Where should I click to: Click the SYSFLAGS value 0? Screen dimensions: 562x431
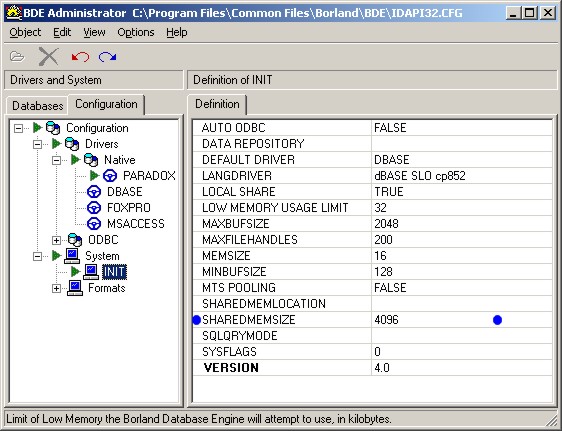(377, 352)
